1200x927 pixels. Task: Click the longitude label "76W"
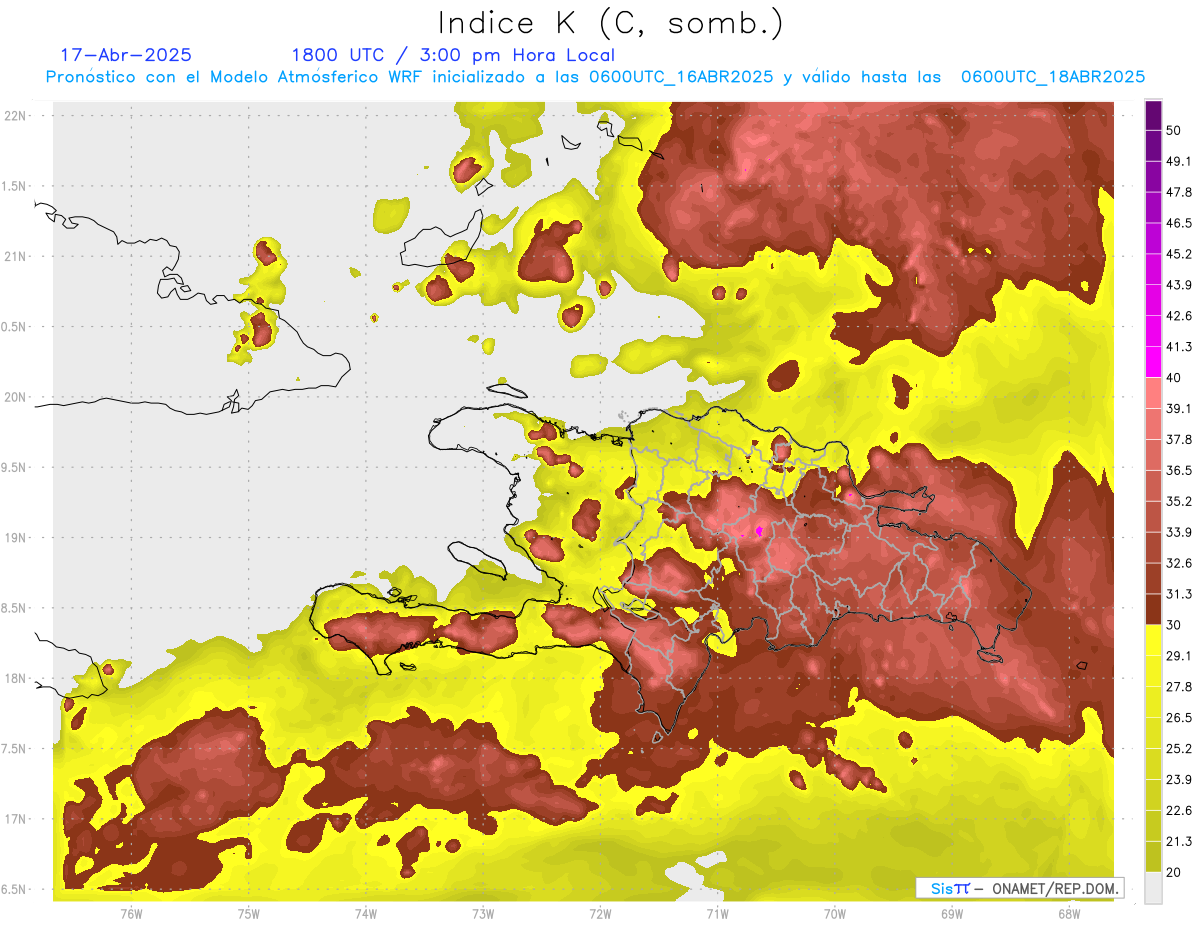point(131,913)
